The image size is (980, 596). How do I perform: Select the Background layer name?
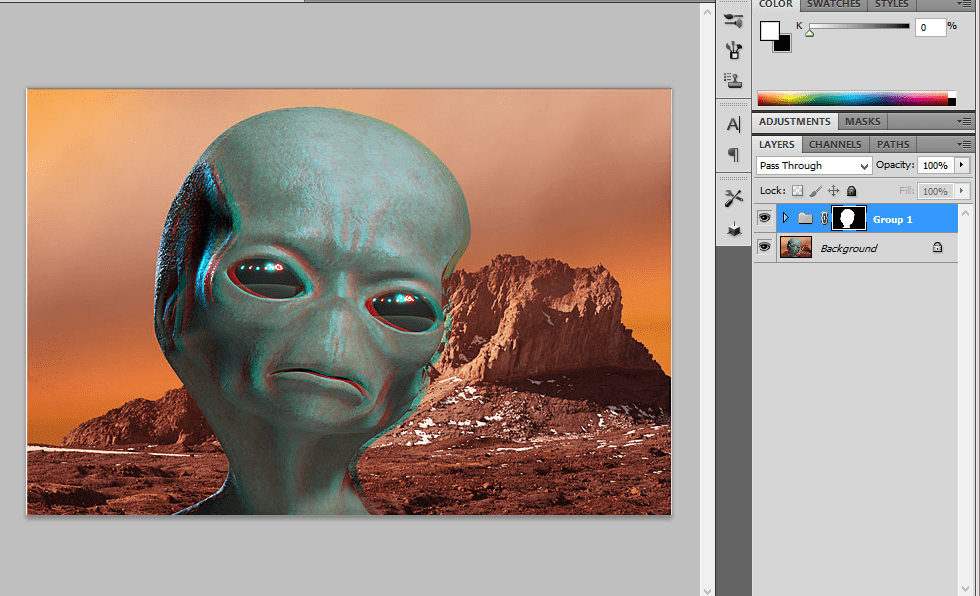(849, 248)
